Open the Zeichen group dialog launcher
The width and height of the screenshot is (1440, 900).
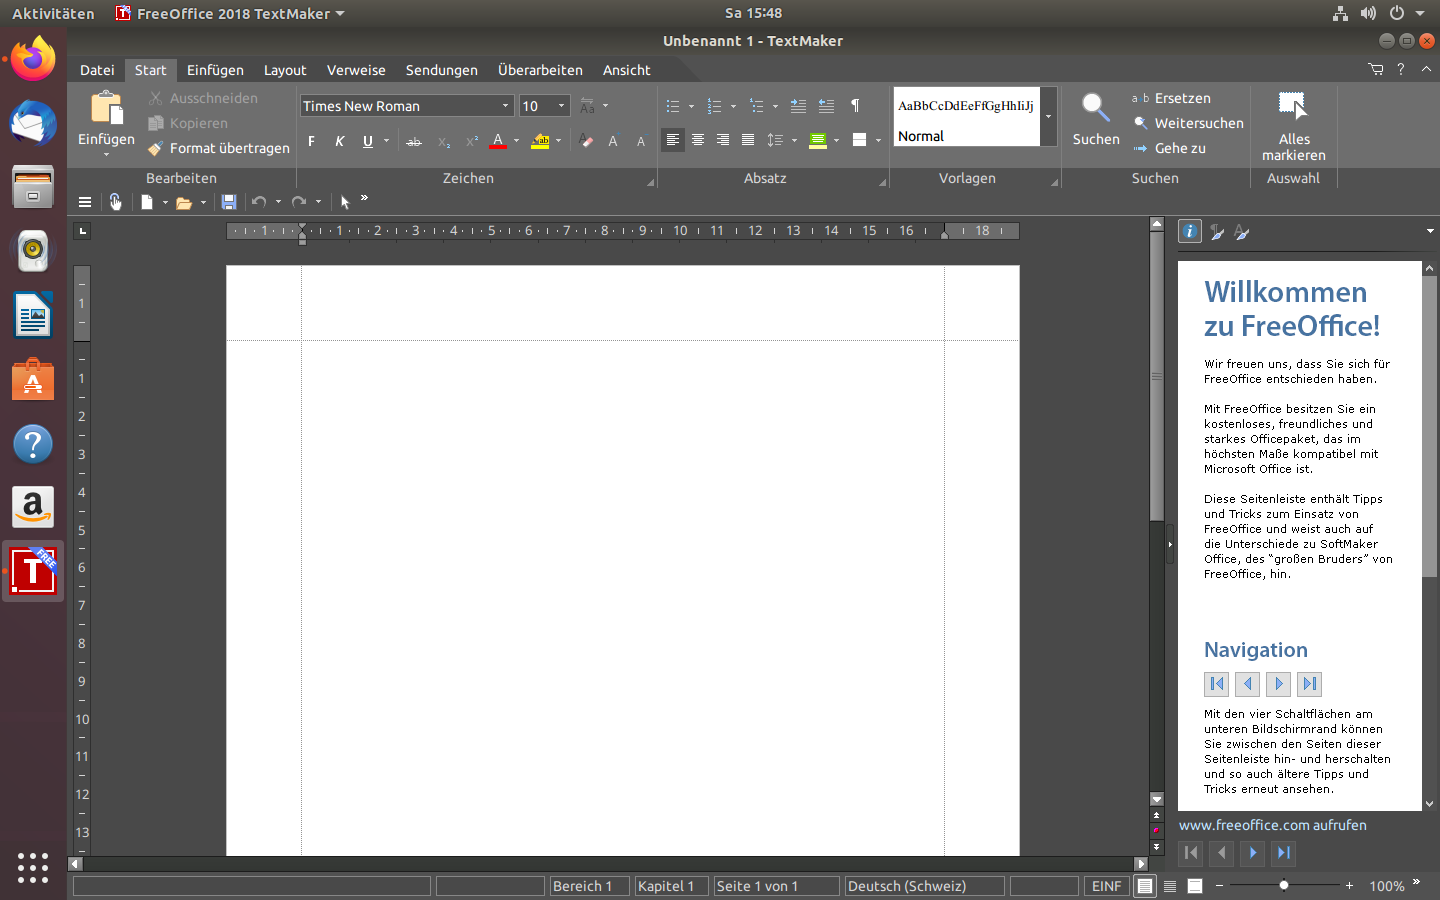[651, 182]
